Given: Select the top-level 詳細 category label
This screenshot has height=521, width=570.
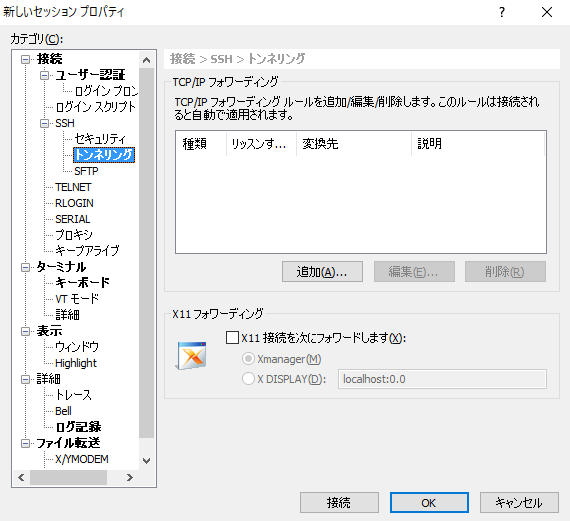Looking at the screenshot, I should tap(48, 379).
